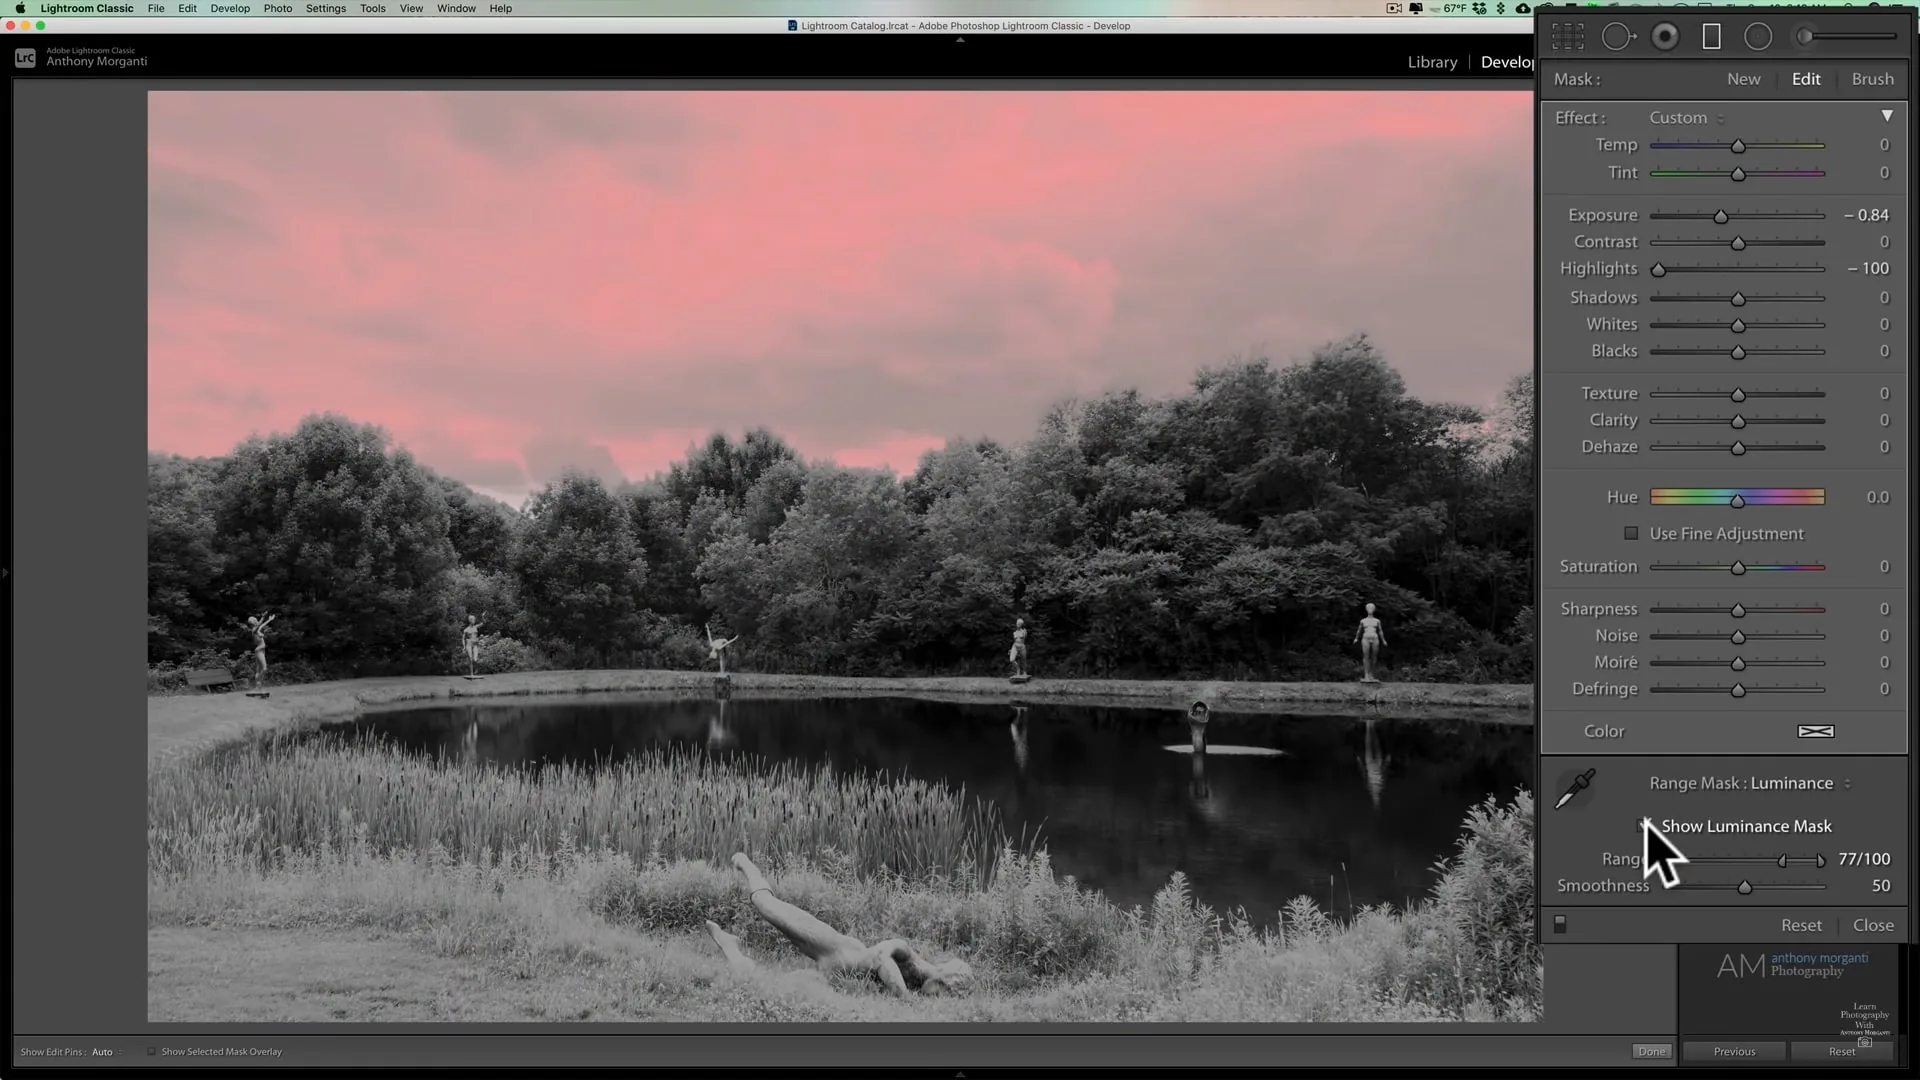
Task: Close the graduated filter panel
Action: (x=1873, y=925)
